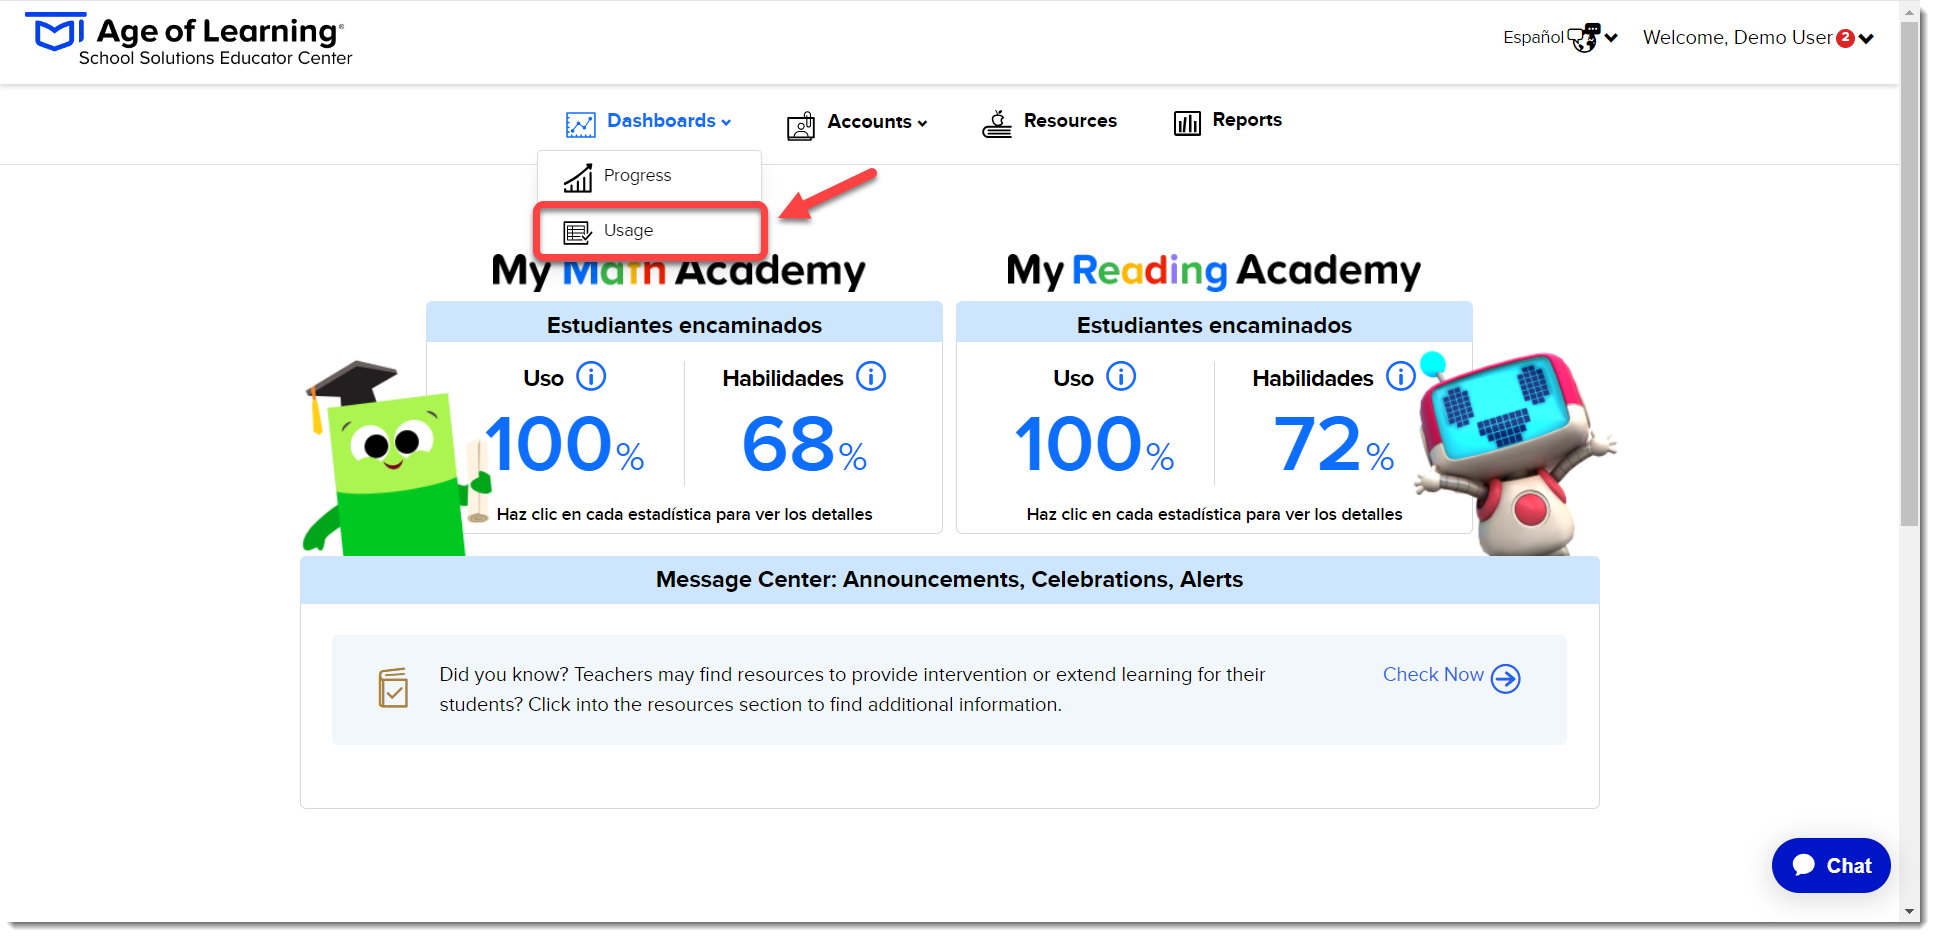Click the Resources stacked books icon
This screenshot has height=937, width=1935.
(x=996, y=124)
